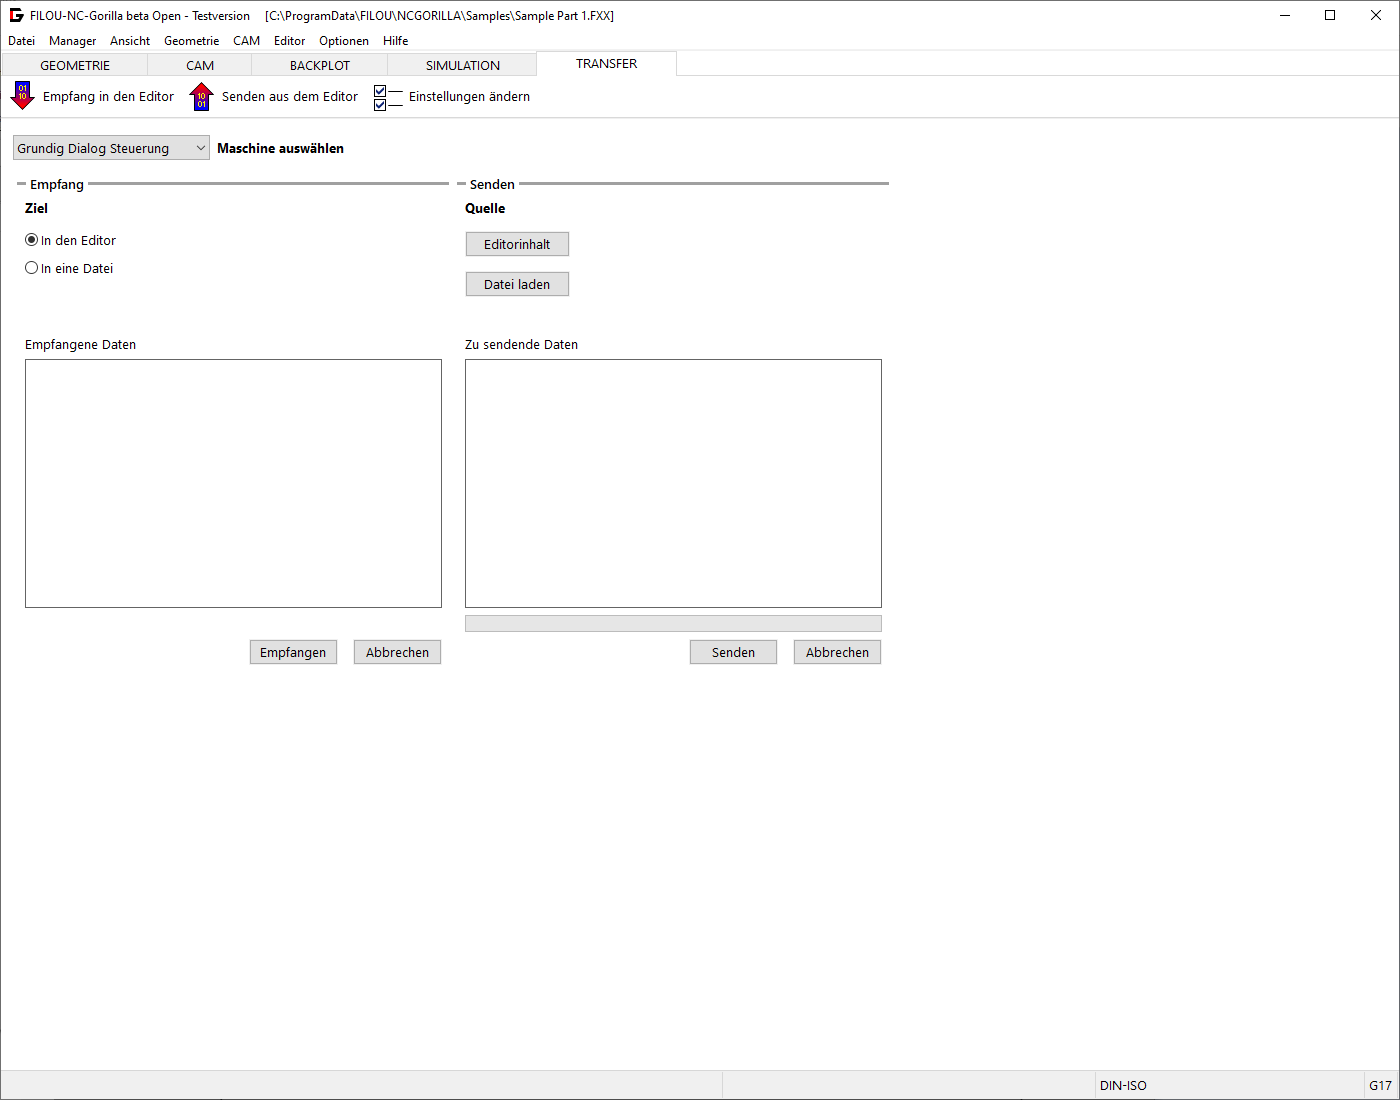1400x1100 pixels.
Task: Open the CAM menu in menu bar
Action: pos(246,41)
